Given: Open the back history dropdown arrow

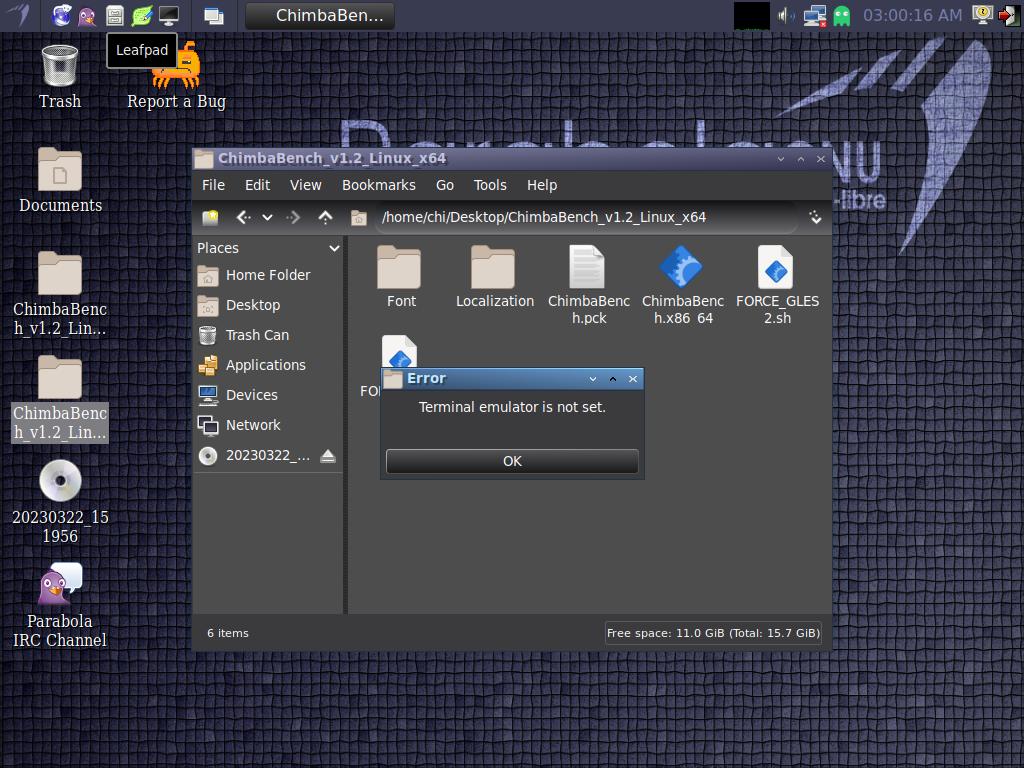Looking at the screenshot, I should pos(267,217).
